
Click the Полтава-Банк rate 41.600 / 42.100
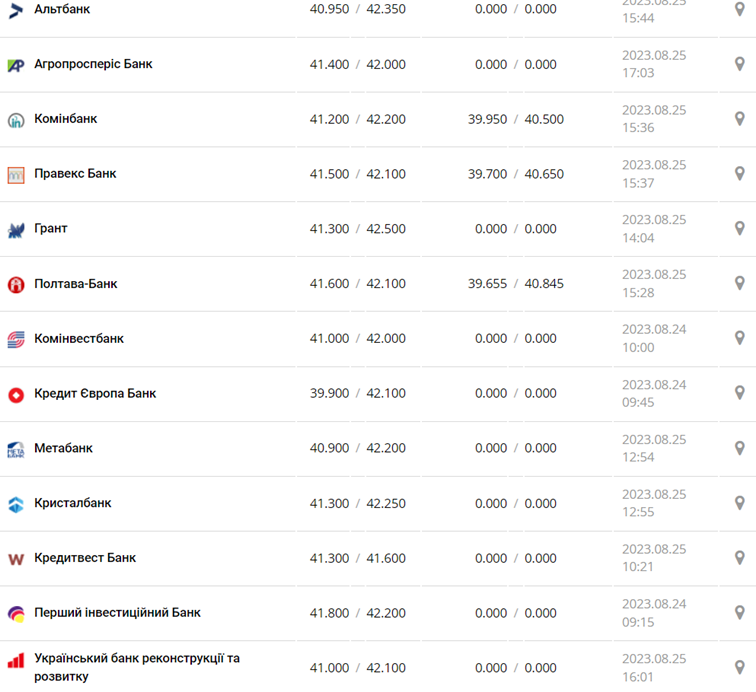(357, 284)
